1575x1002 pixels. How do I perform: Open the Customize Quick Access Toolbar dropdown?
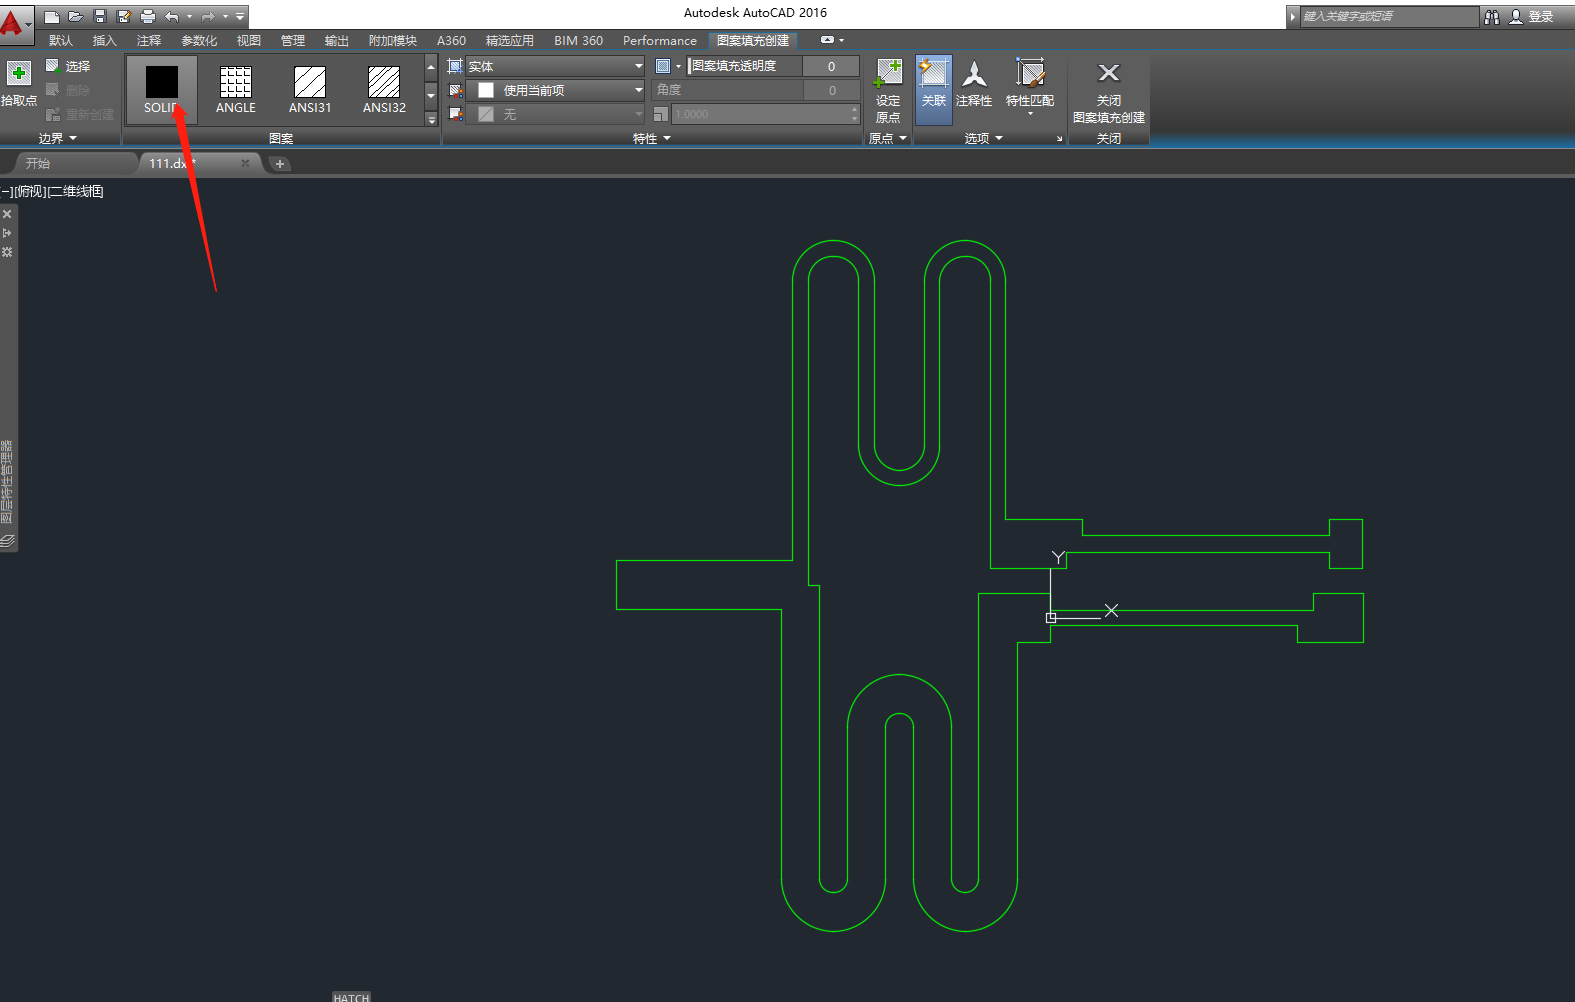(x=240, y=16)
